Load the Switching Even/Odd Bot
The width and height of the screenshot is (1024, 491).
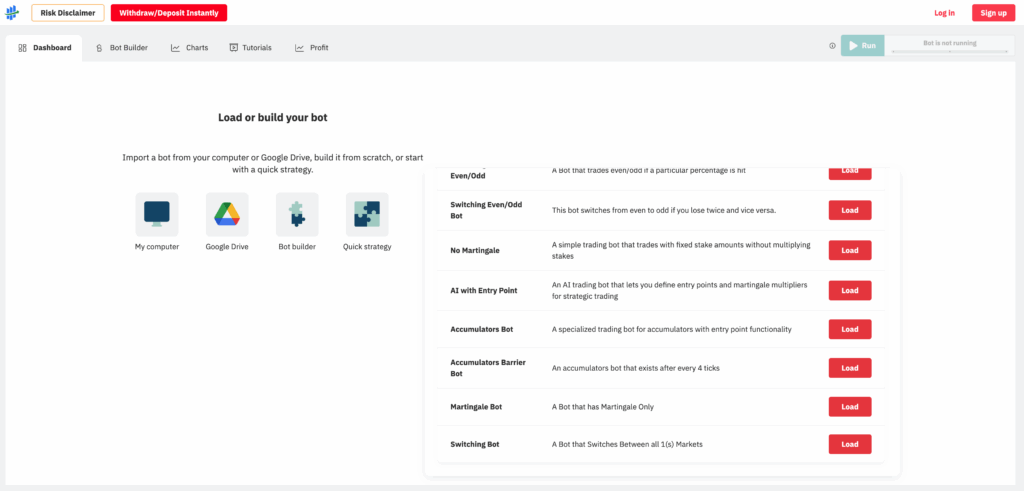850,210
